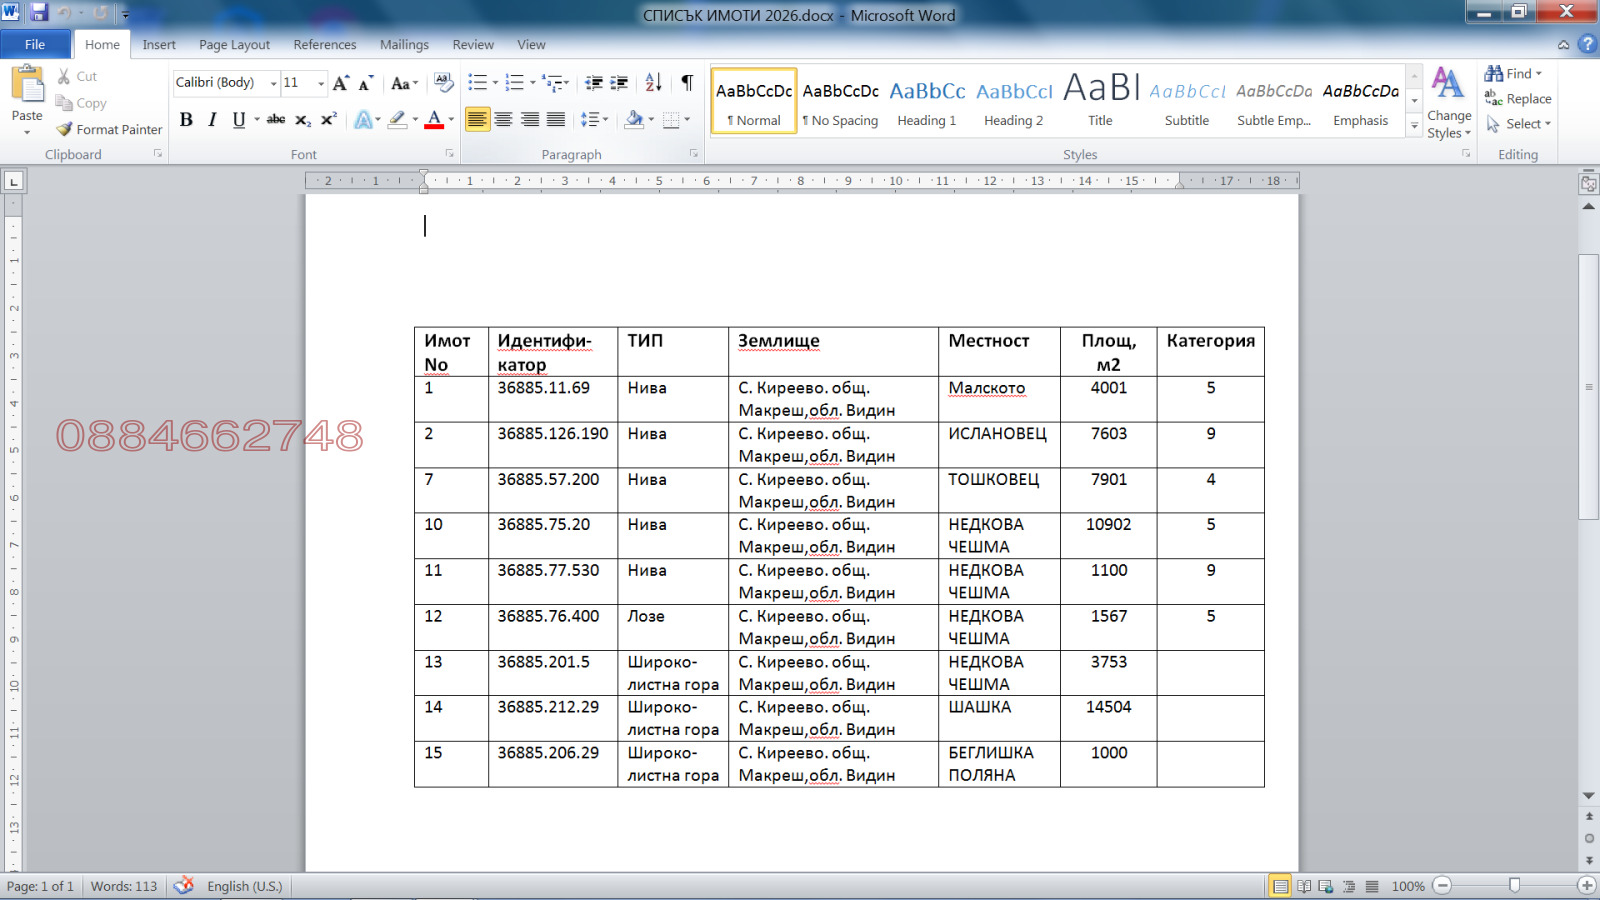
Task: Switch to the Review tab
Action: click(473, 44)
